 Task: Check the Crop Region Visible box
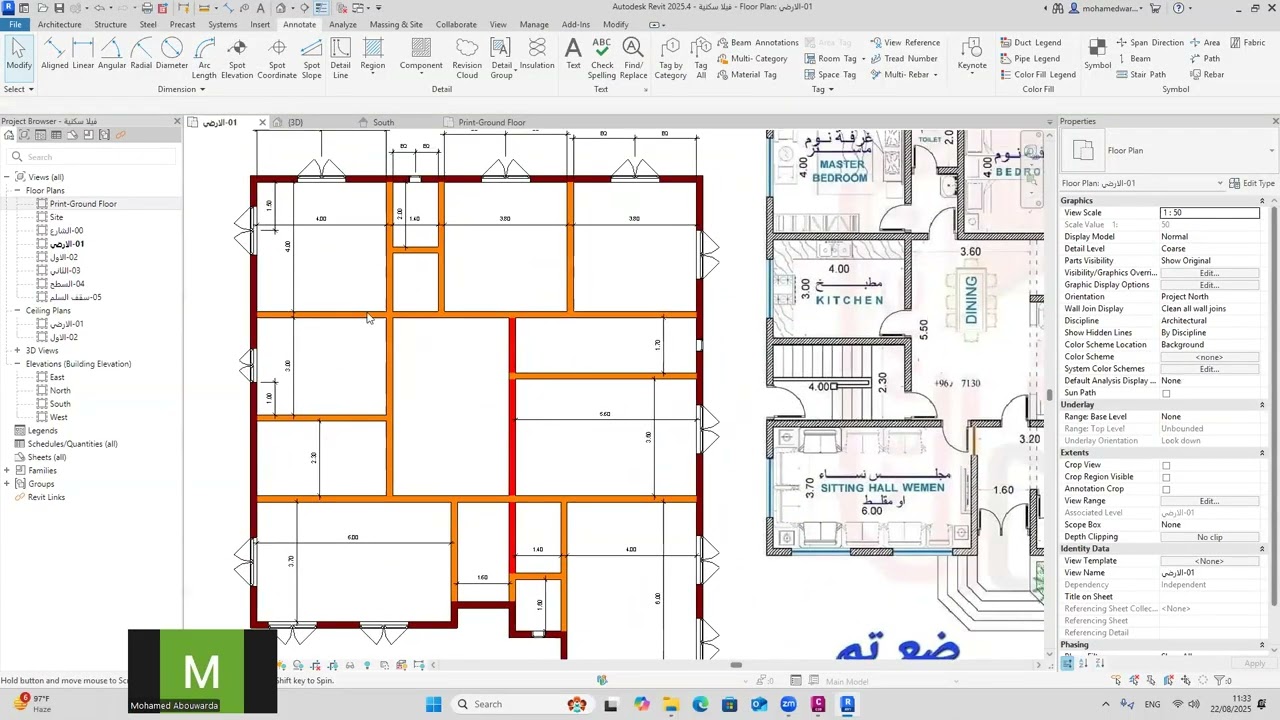tap(1166, 477)
